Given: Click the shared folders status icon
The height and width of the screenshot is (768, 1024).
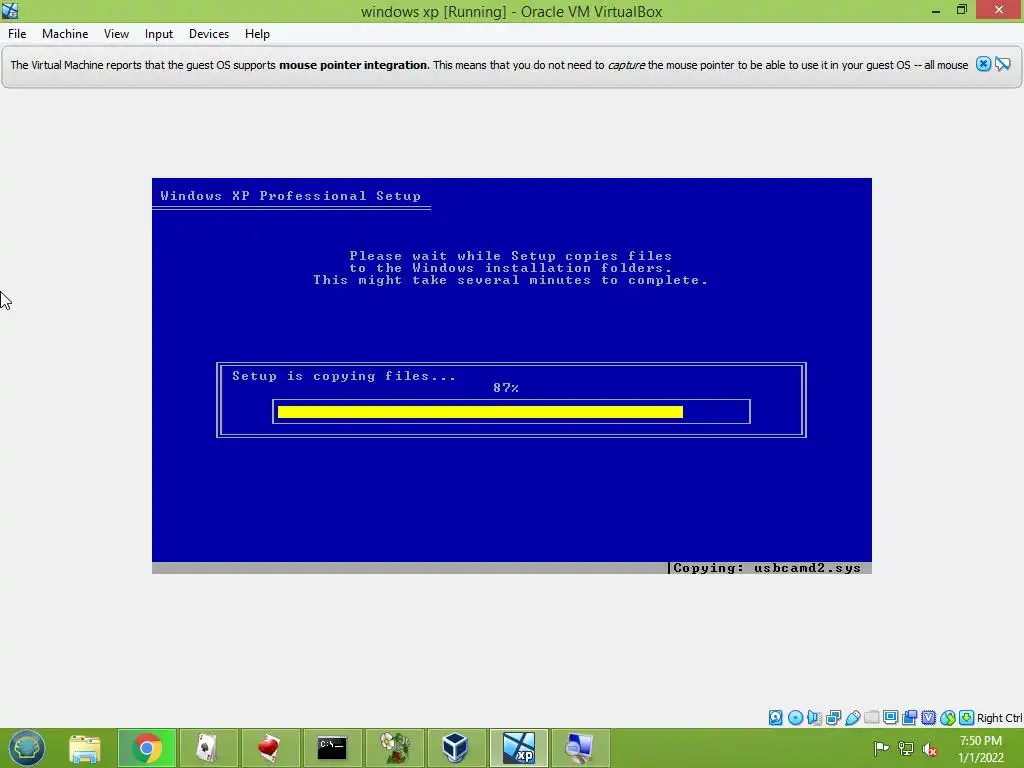Looking at the screenshot, I should coord(871,718).
